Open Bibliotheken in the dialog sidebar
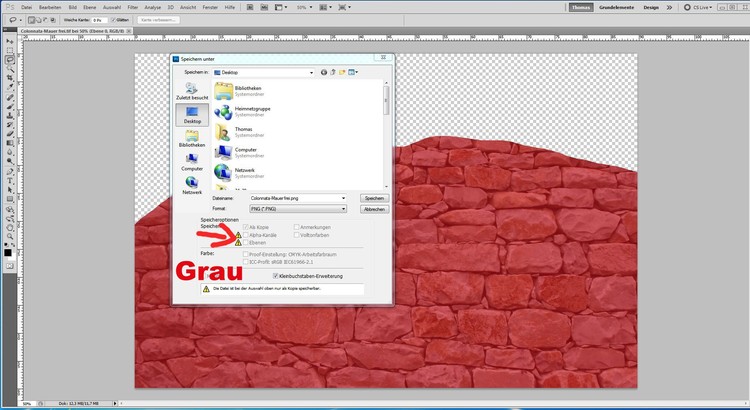 click(x=192, y=138)
